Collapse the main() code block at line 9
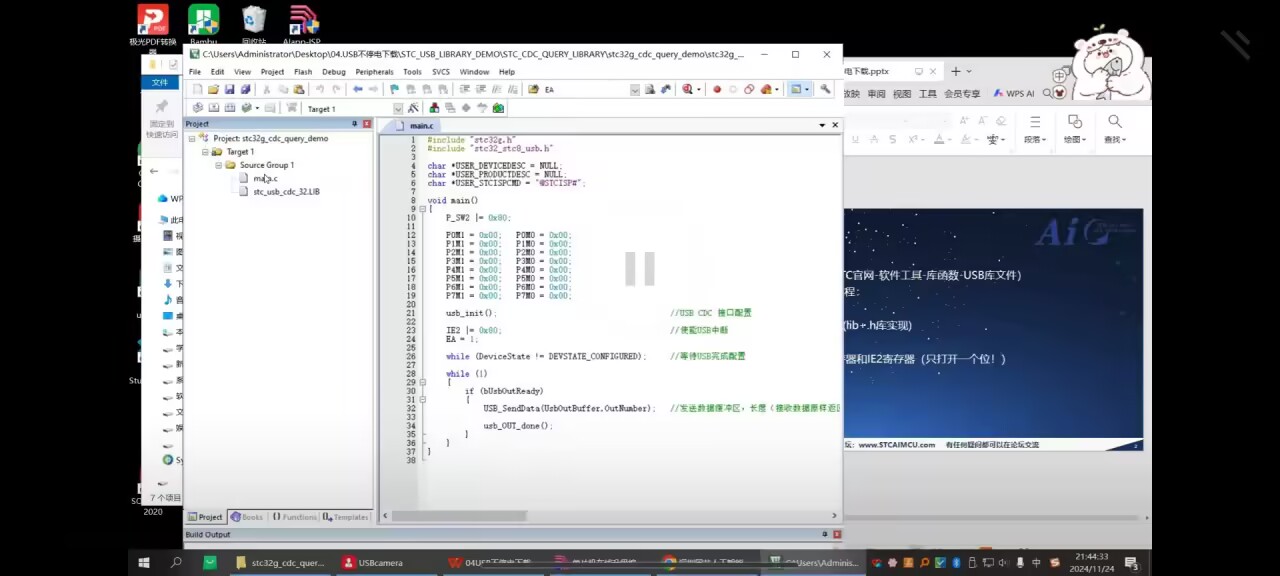 422,209
